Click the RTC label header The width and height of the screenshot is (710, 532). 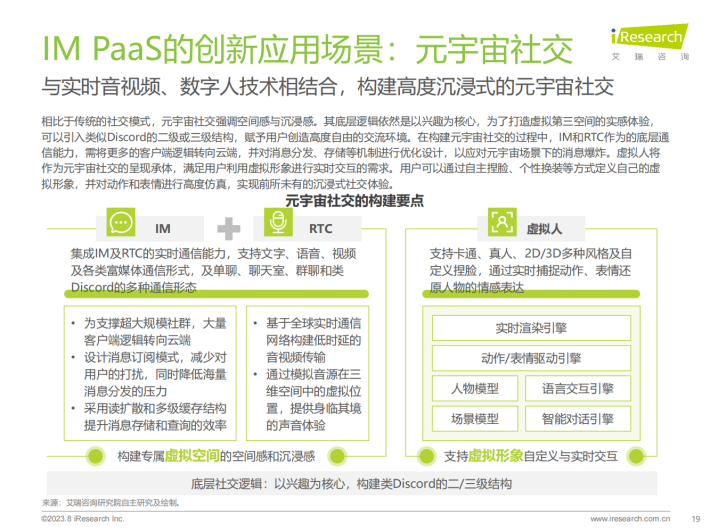click(x=321, y=228)
